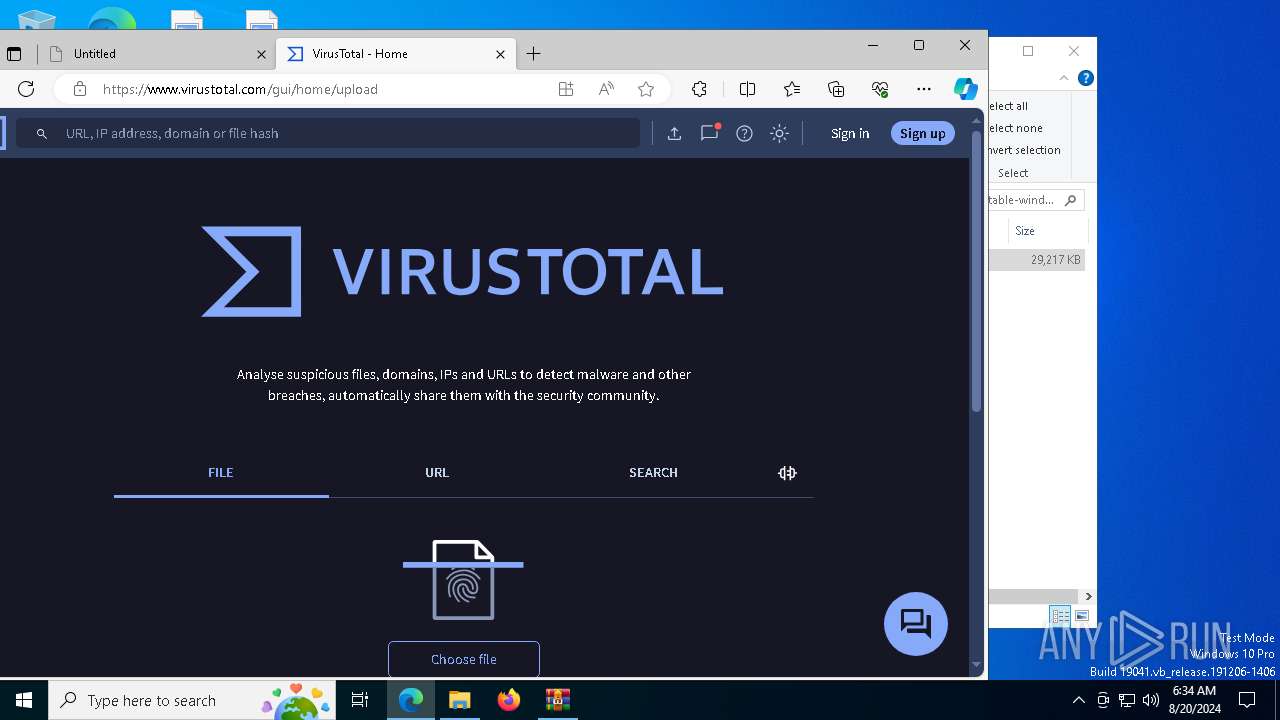Image resolution: width=1280 pixels, height=720 pixels.
Task: Click the page vertical scrollbar
Action: coord(977,270)
